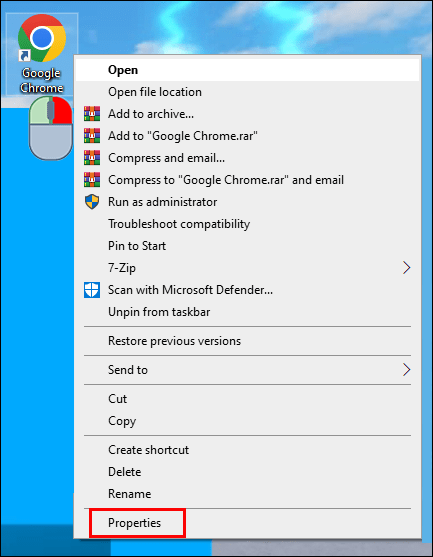The image size is (433, 557).
Task: Choose Cut from the context menu
Action: [x=247, y=399]
